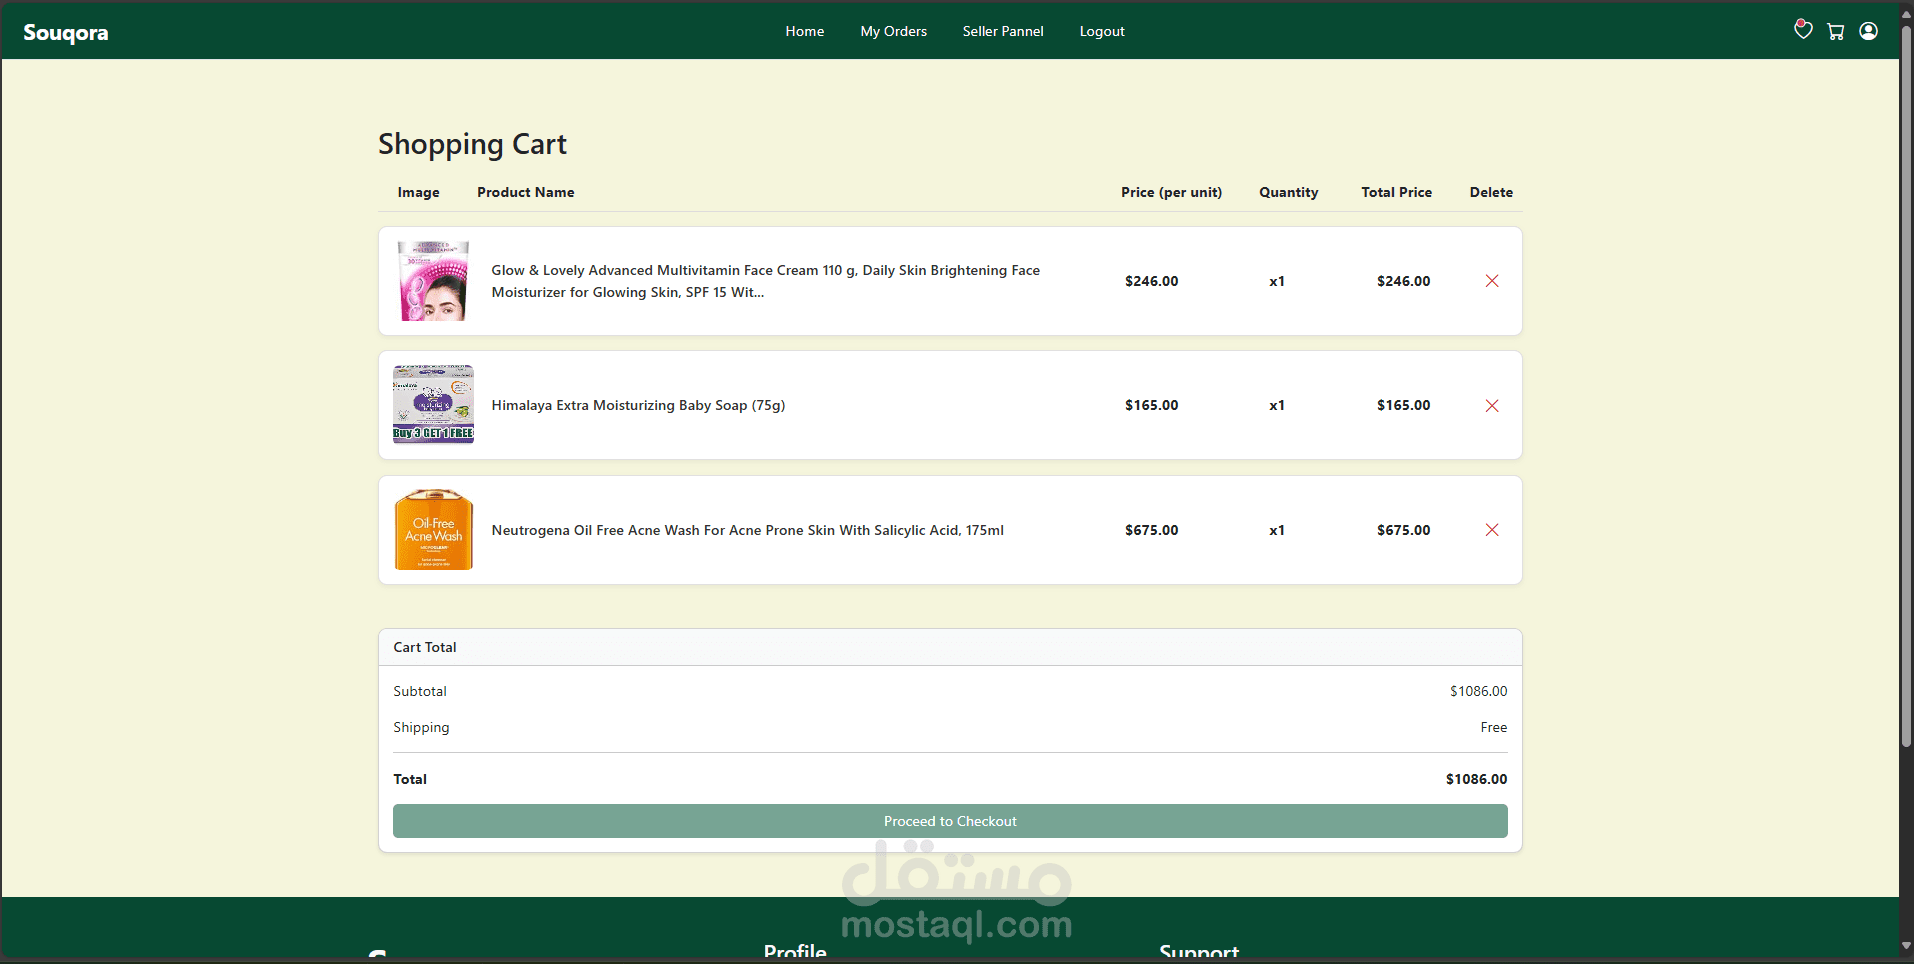Click the Product Name column header
Viewport: 1914px width, 964px height.
pos(526,192)
